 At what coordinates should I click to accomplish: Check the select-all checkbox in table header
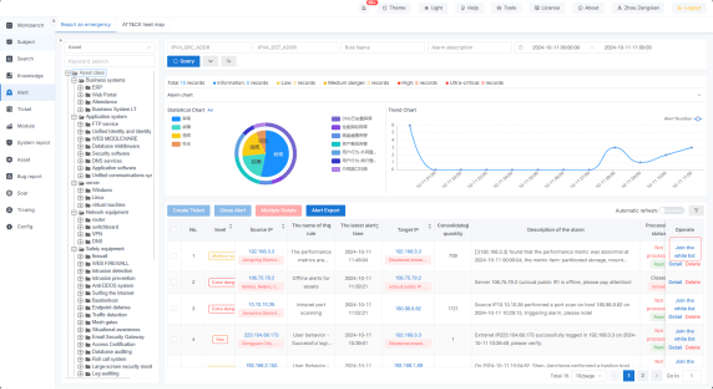(x=174, y=230)
